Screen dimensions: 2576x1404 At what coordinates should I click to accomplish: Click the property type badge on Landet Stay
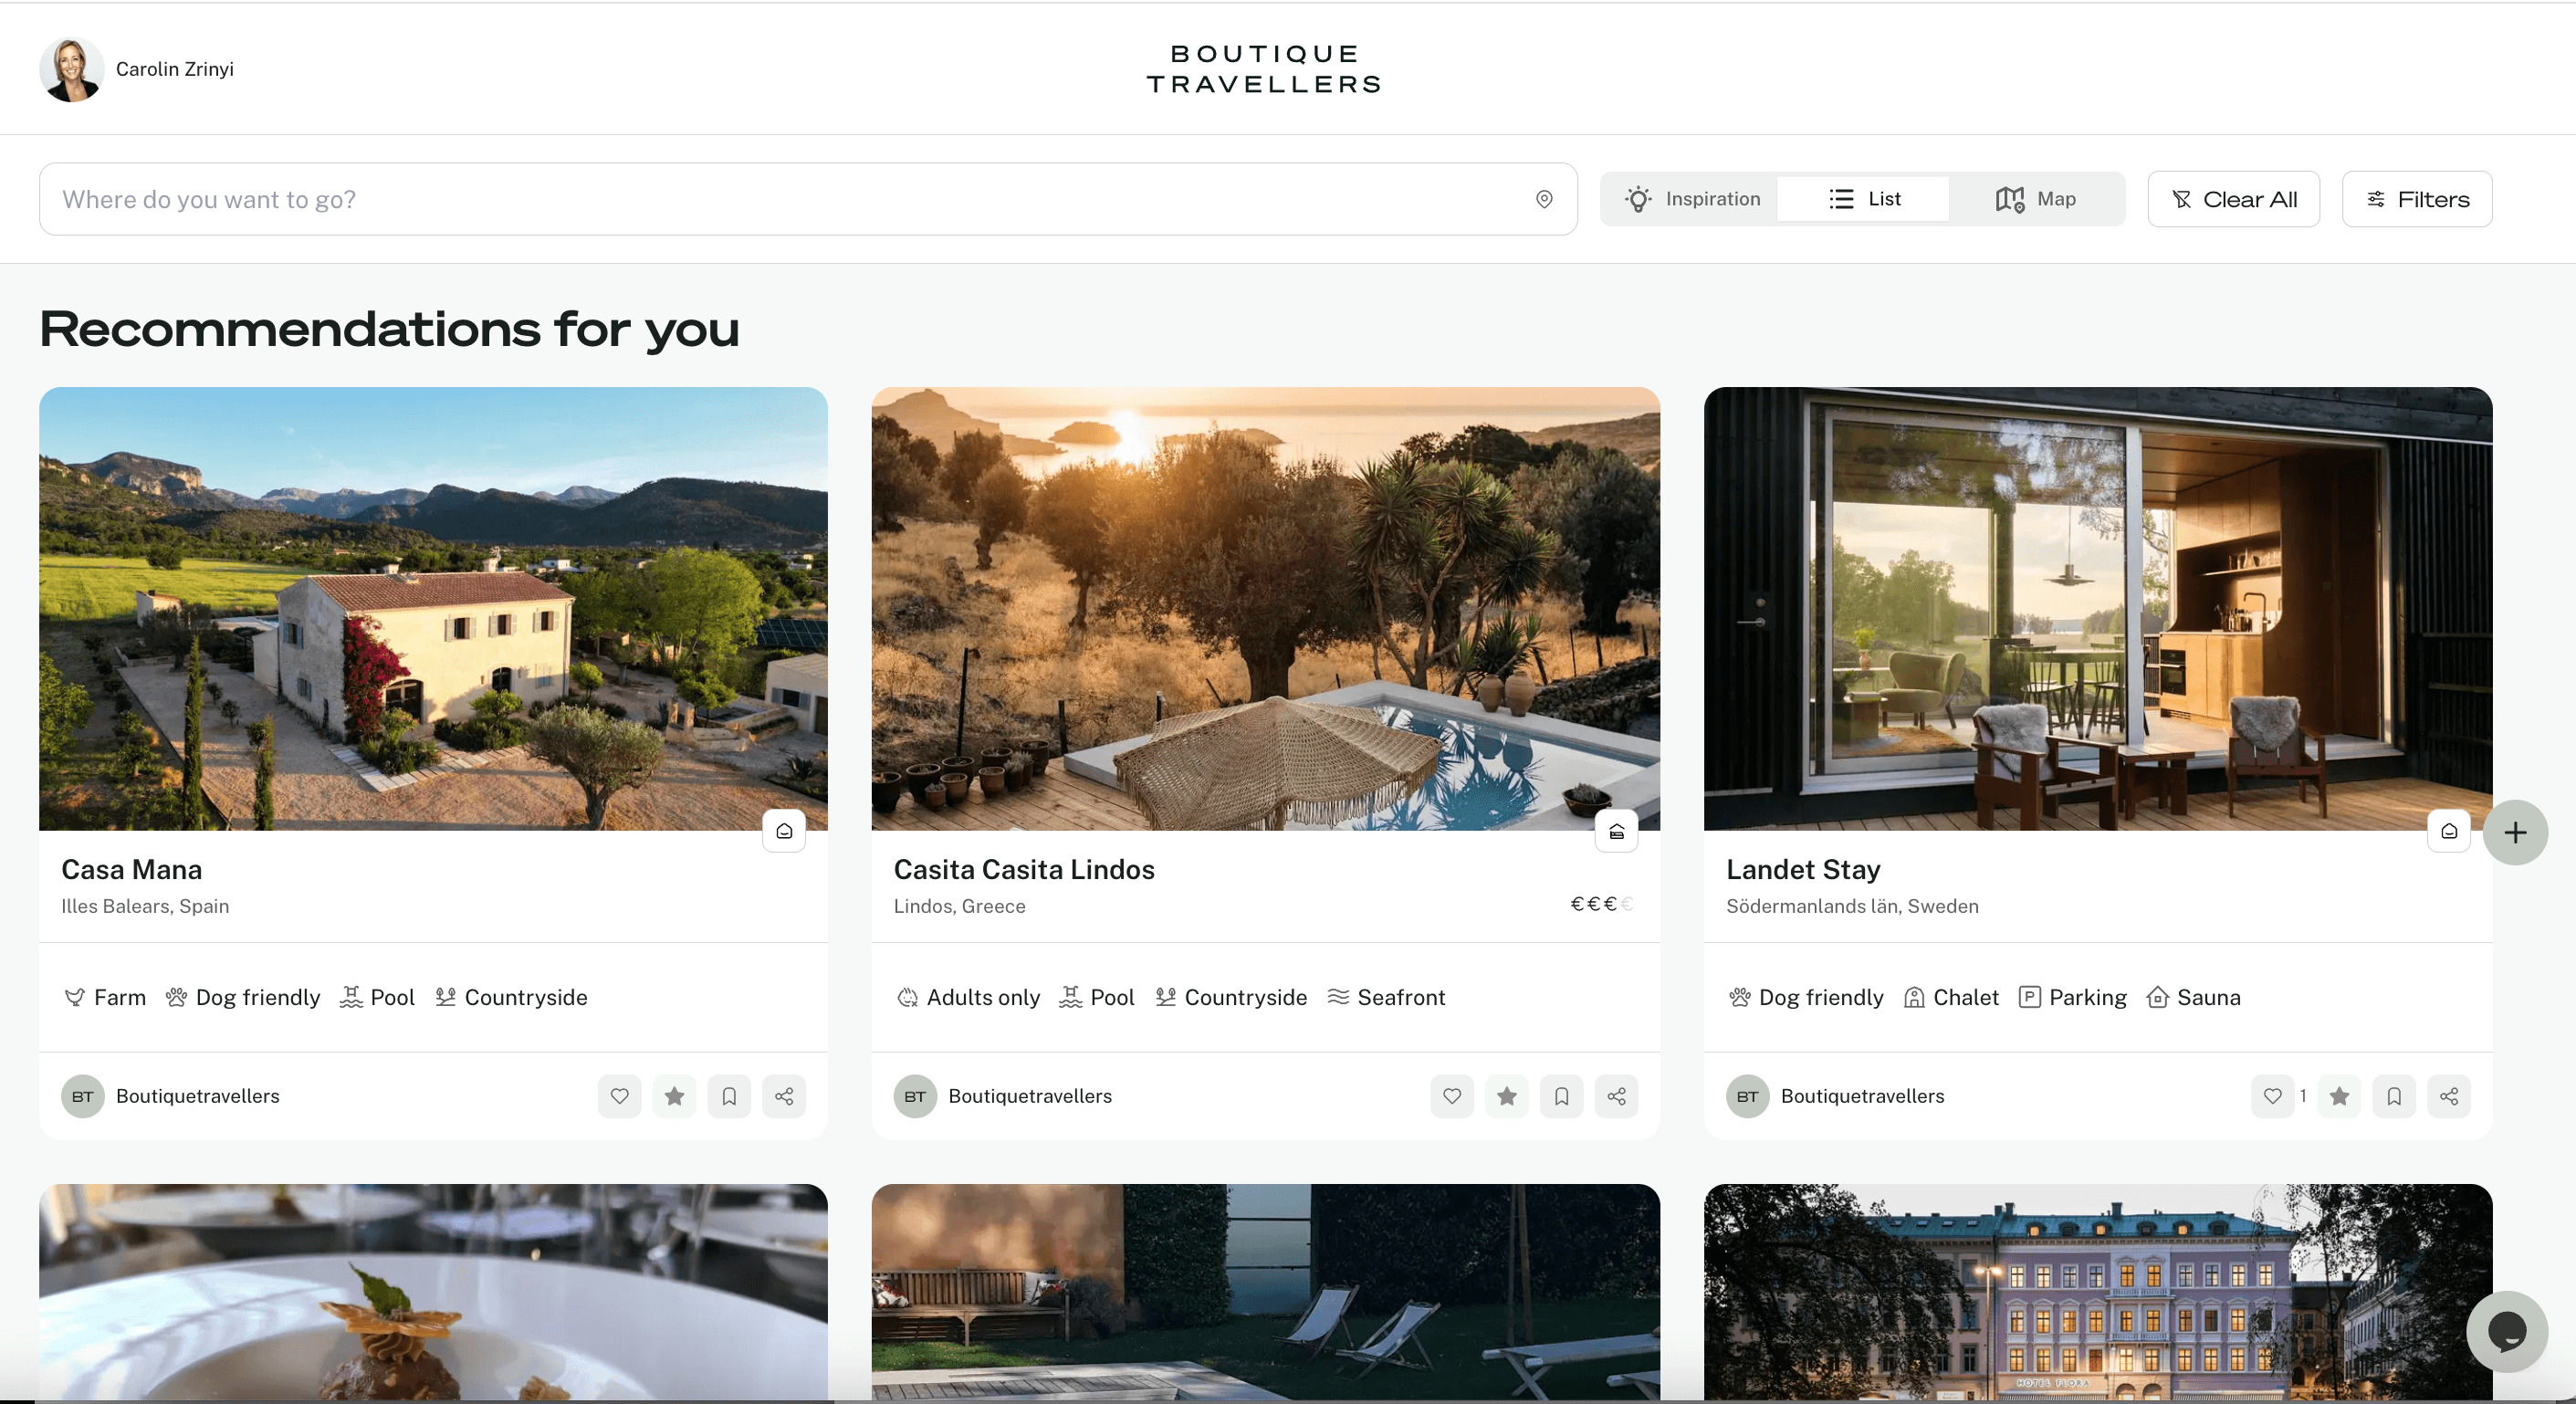point(2449,831)
